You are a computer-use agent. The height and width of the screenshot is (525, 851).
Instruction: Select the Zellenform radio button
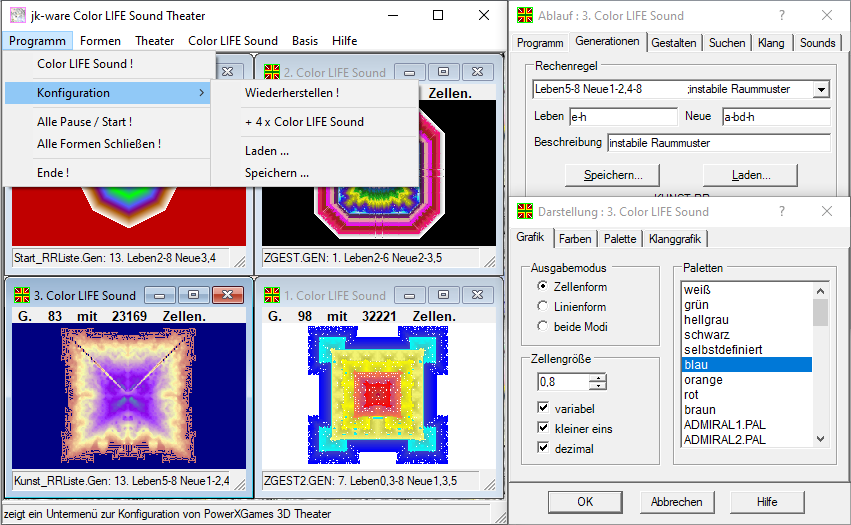pyautogui.click(x=542, y=286)
